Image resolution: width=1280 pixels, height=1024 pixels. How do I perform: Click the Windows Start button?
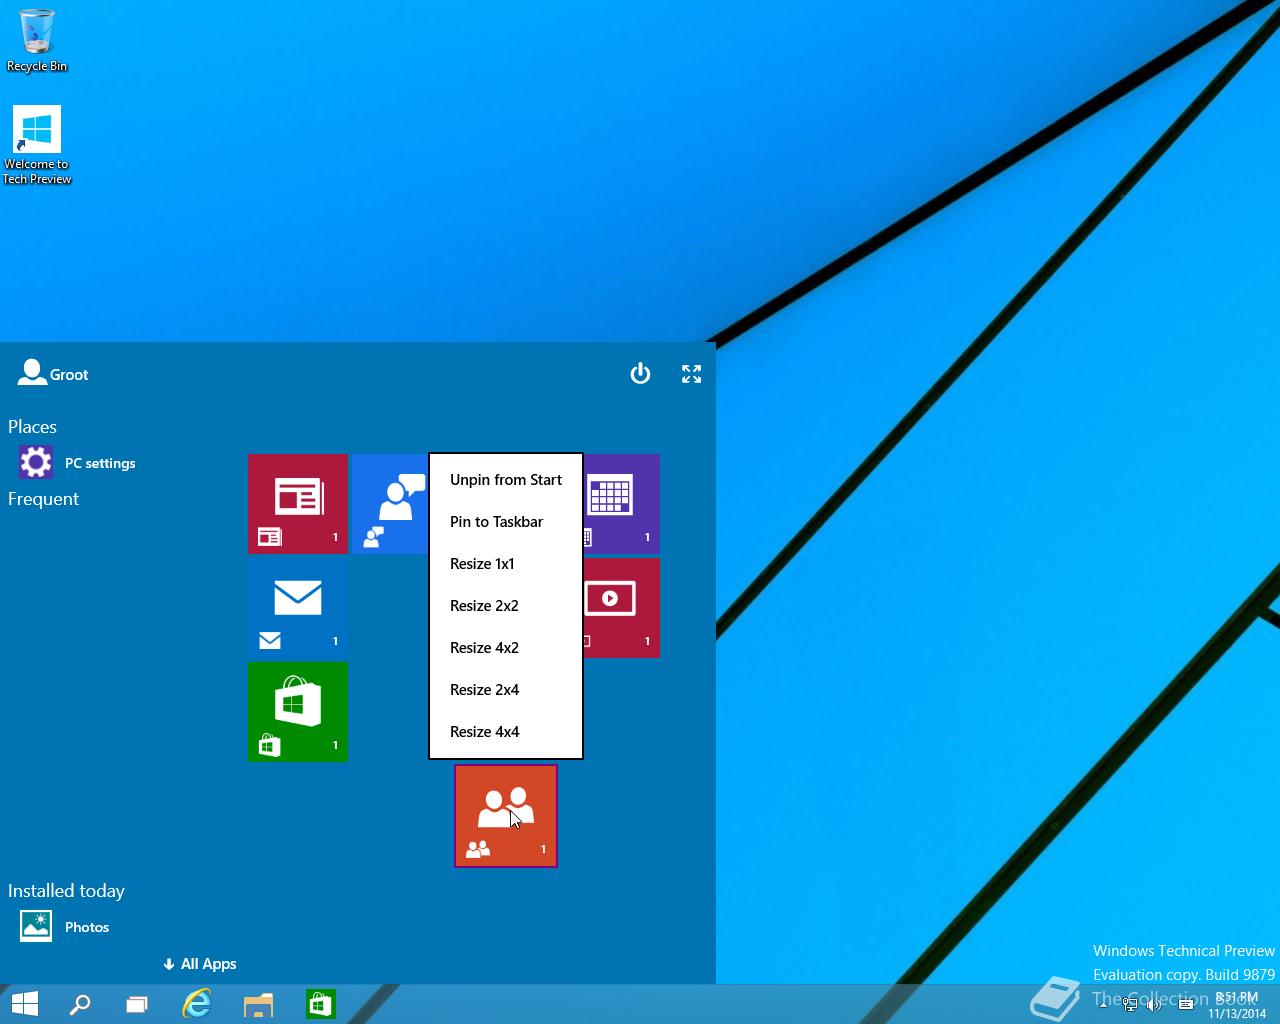24,1004
